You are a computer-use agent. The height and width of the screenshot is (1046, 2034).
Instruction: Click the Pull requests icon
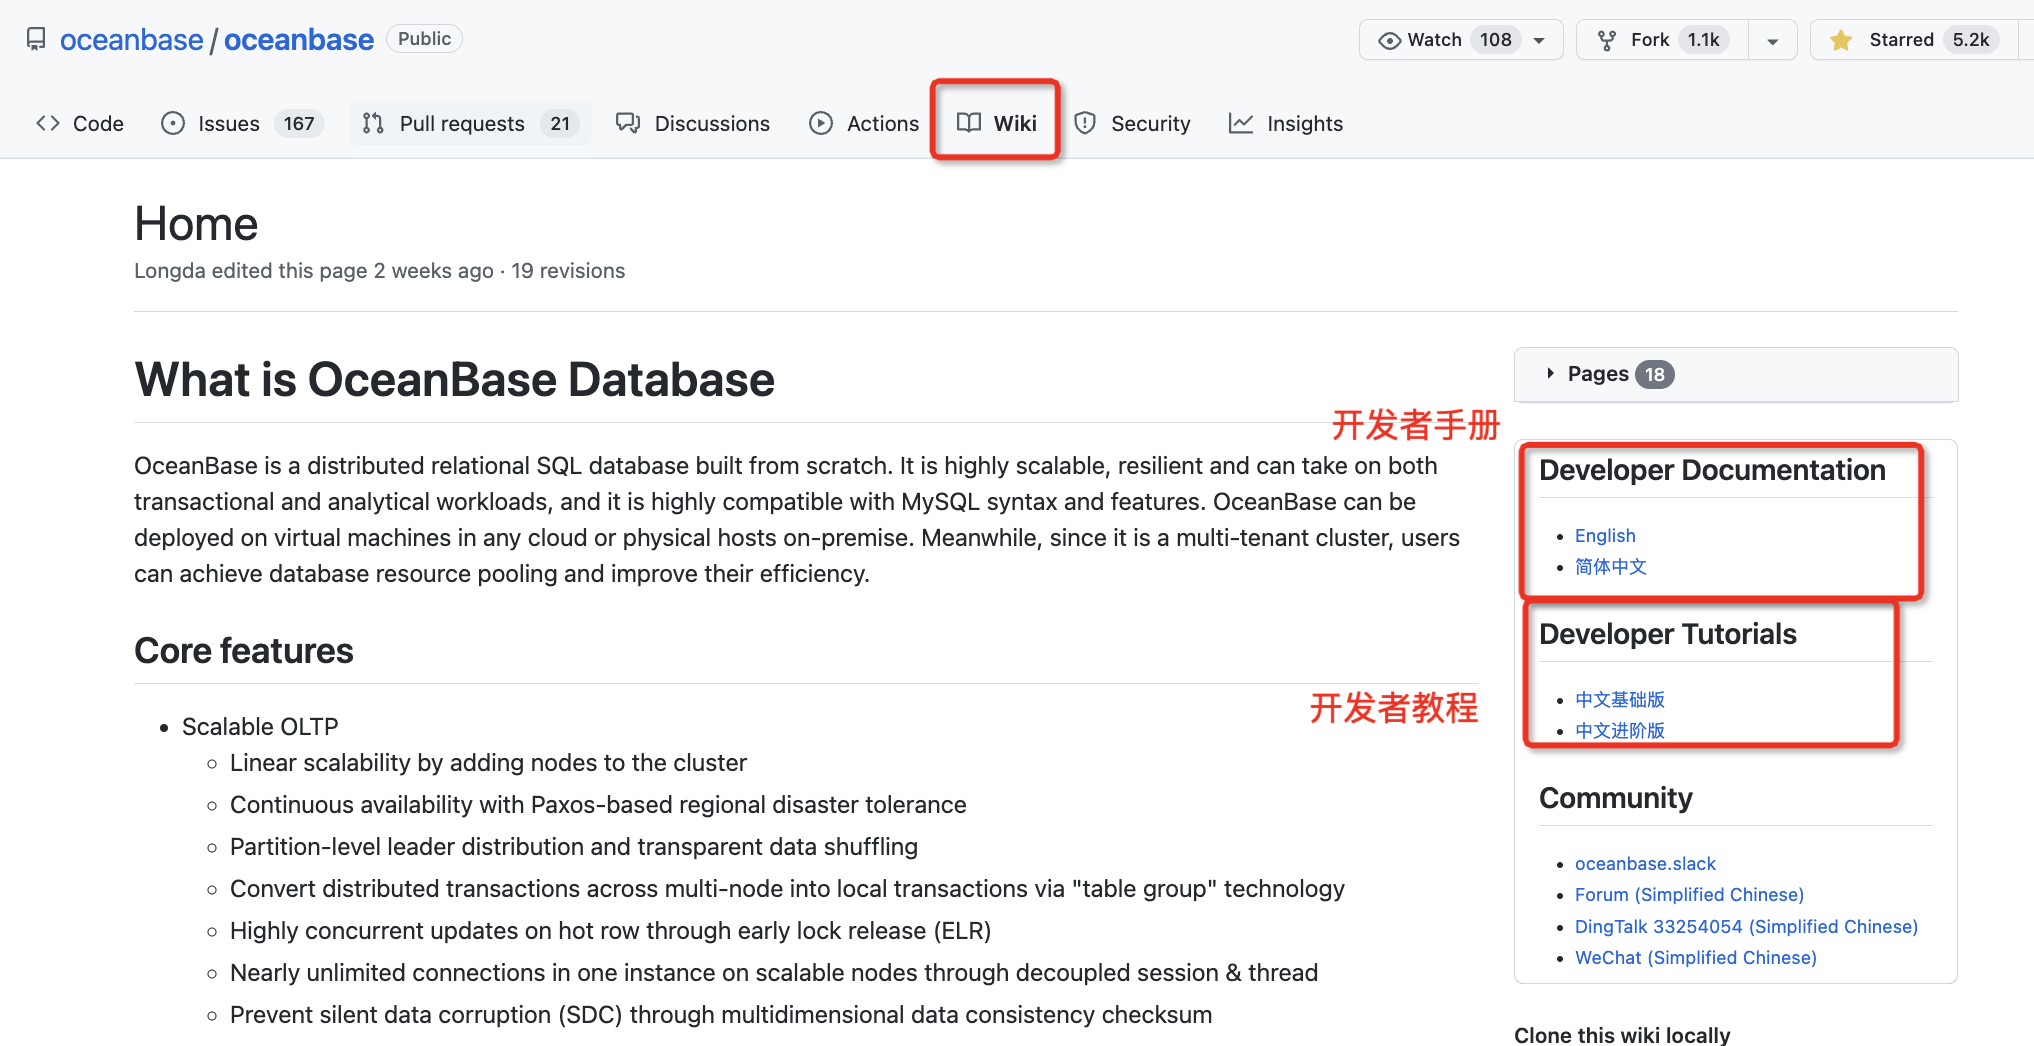tap(373, 123)
